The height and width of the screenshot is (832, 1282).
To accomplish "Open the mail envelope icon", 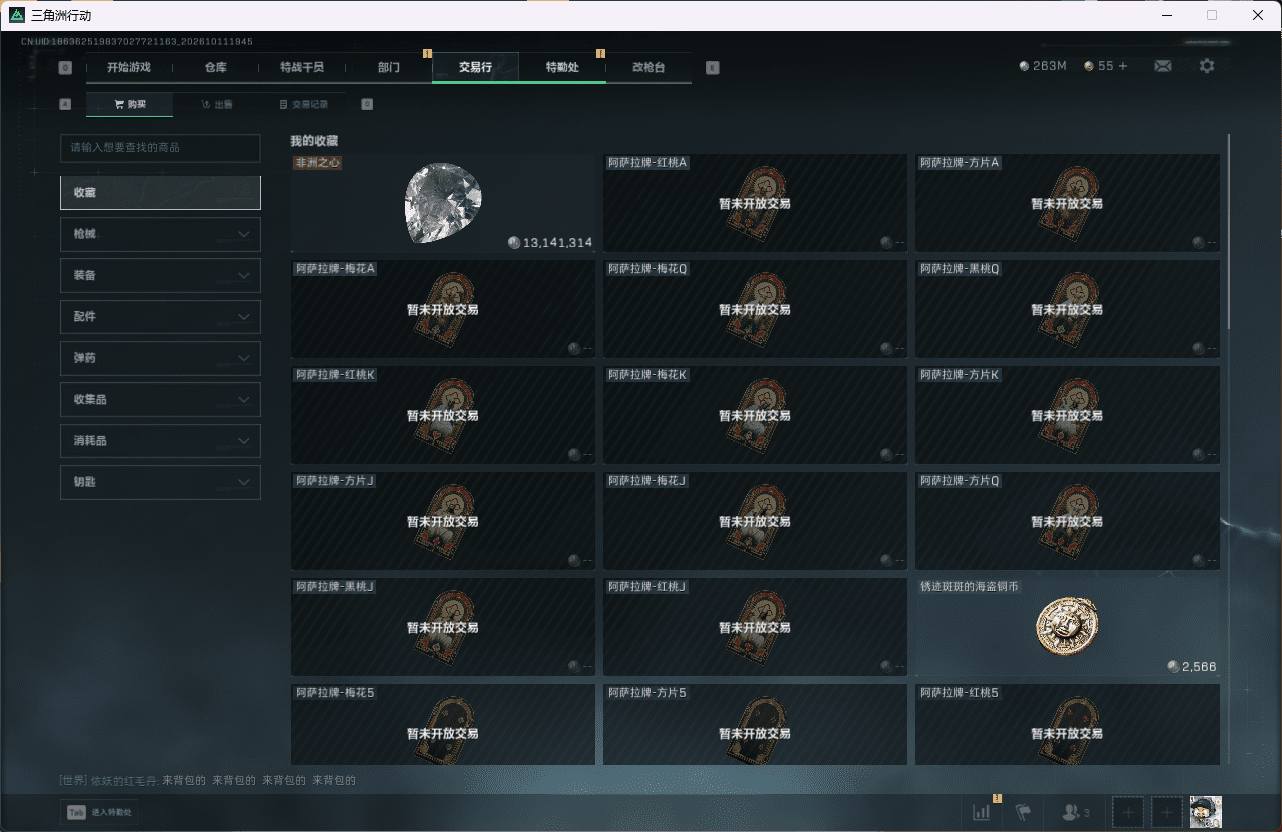I will point(1162,66).
